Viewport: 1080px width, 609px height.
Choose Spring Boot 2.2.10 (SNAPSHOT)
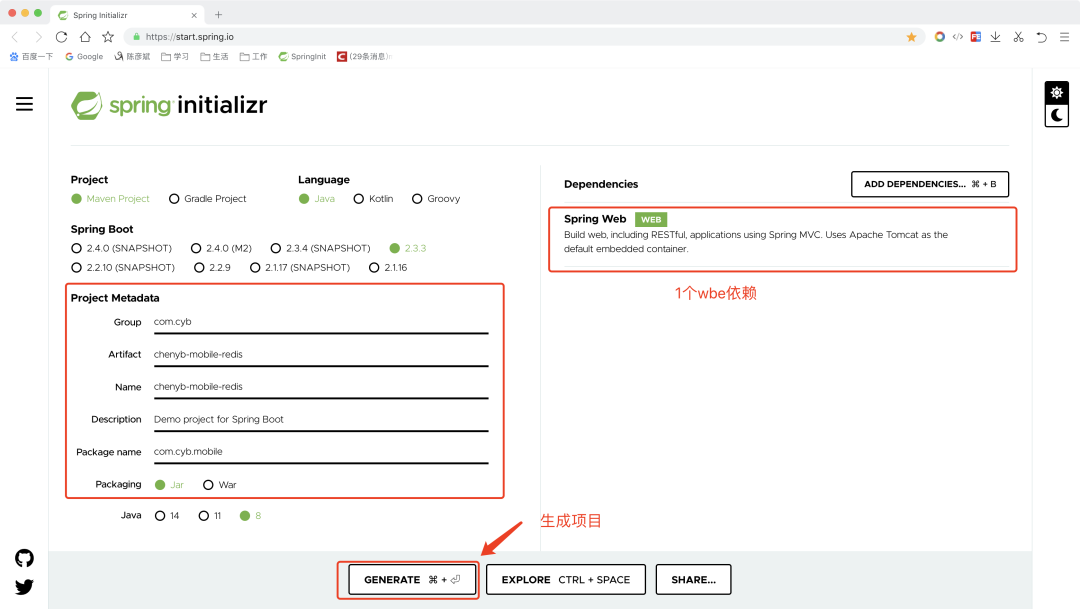(x=123, y=267)
